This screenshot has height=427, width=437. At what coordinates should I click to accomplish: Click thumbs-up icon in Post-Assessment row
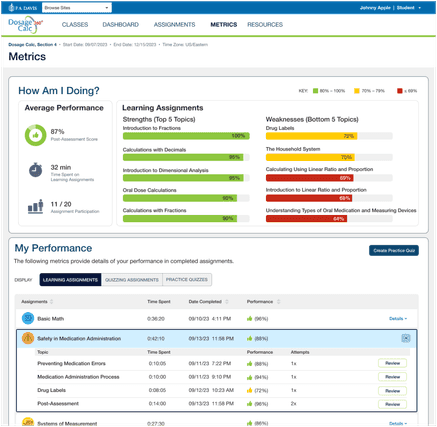(249, 404)
